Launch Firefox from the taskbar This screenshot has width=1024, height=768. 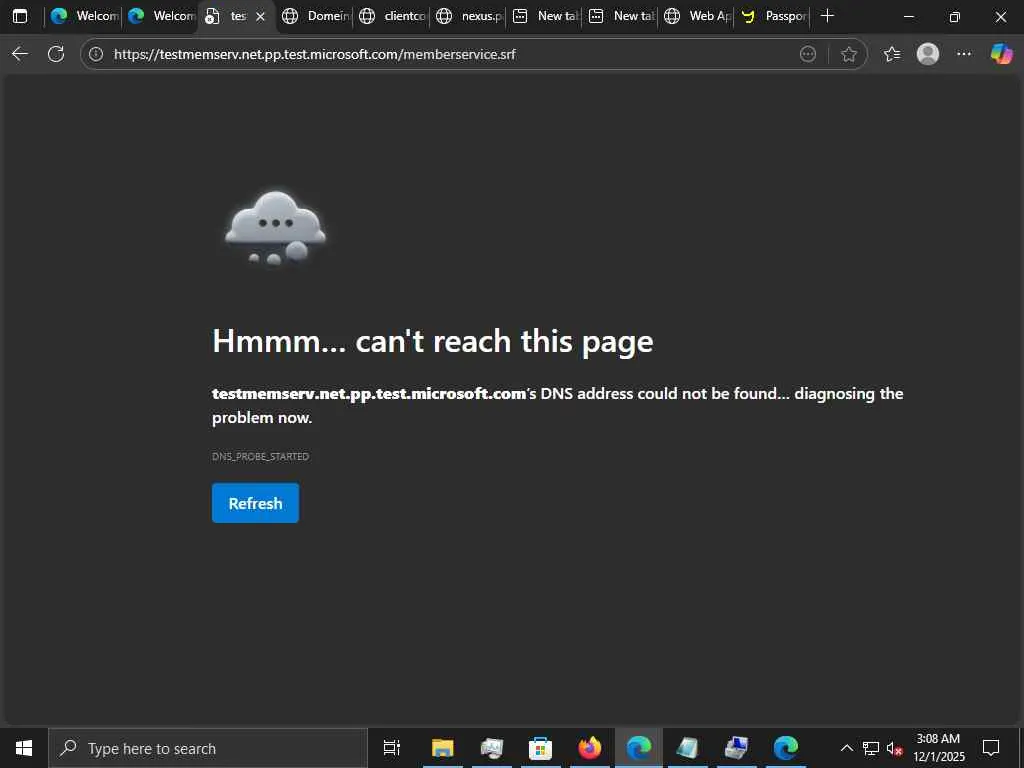[590, 748]
